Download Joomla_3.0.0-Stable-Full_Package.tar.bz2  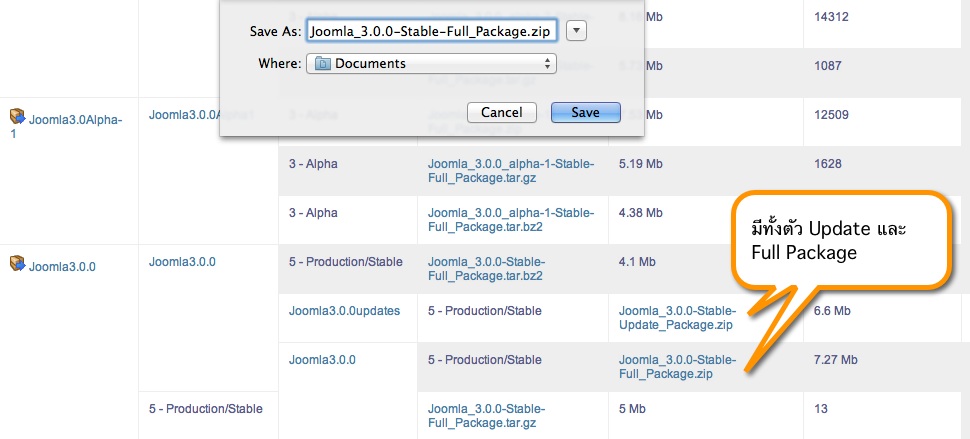coord(486,268)
